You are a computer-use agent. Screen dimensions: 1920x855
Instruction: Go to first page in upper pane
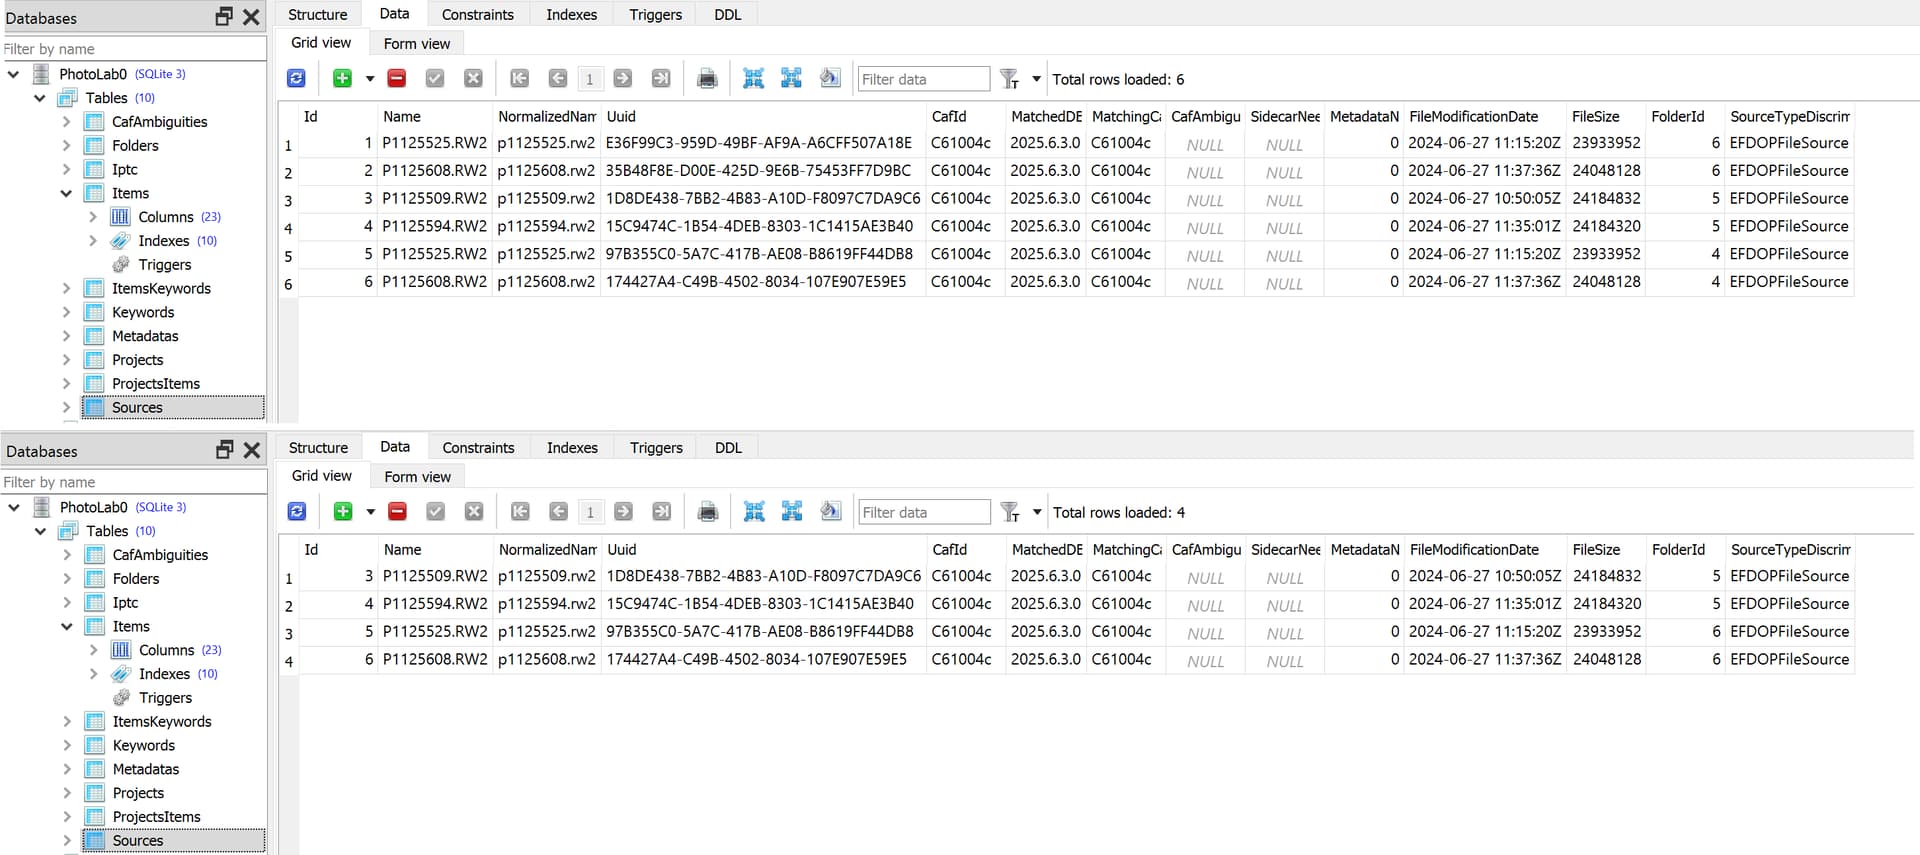(x=519, y=79)
